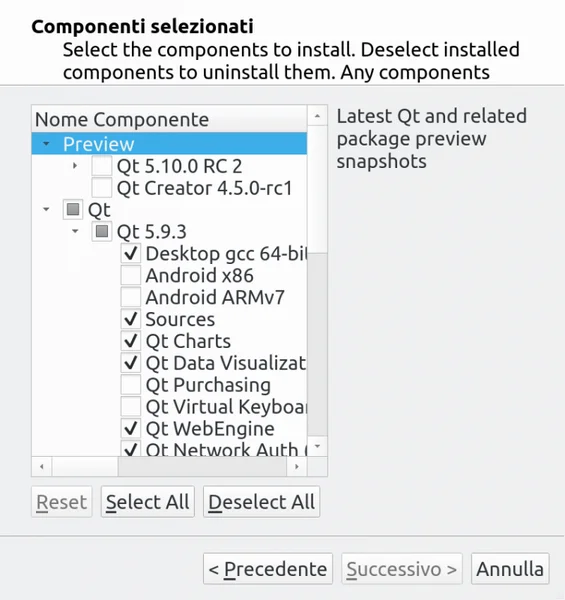Uncheck the Sources component
Viewport: 565px width, 600px height.
click(131, 319)
